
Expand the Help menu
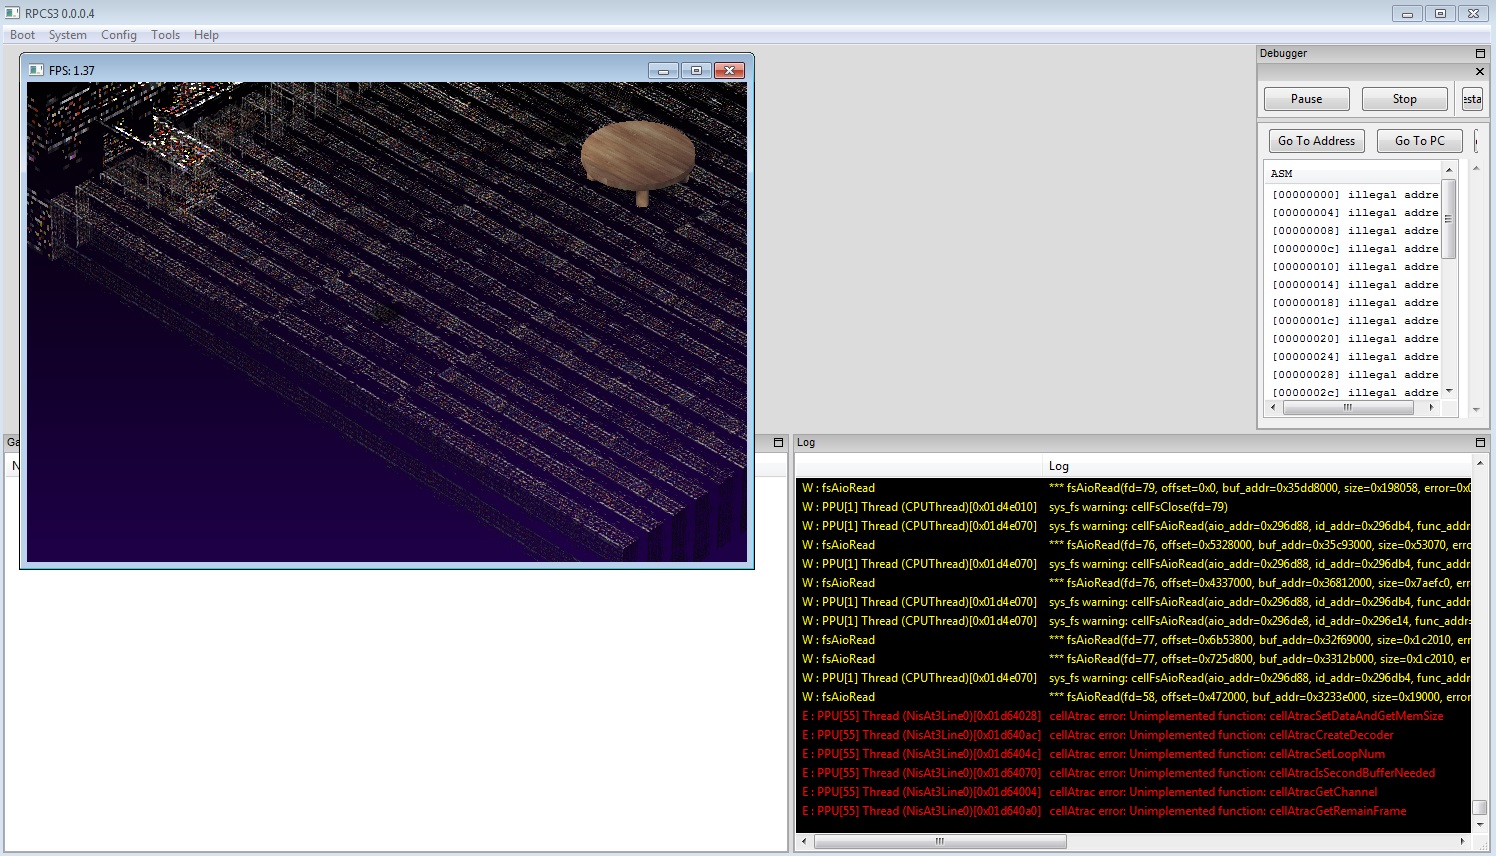[206, 35]
